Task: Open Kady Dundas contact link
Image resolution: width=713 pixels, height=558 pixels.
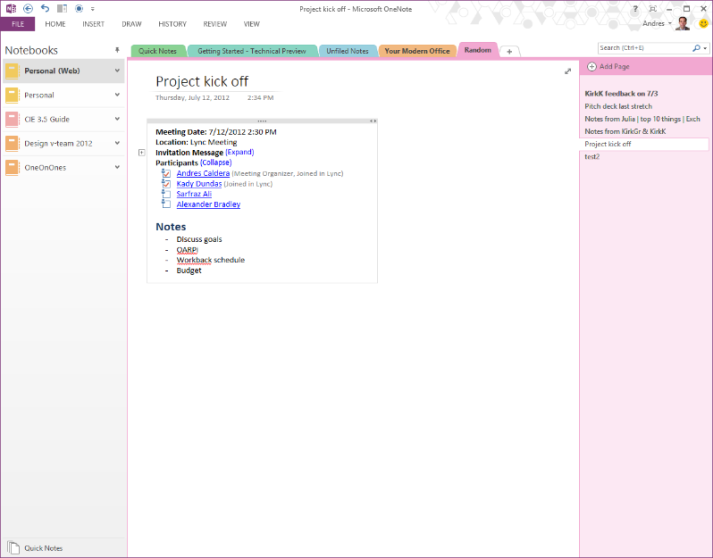Action: 199,184
